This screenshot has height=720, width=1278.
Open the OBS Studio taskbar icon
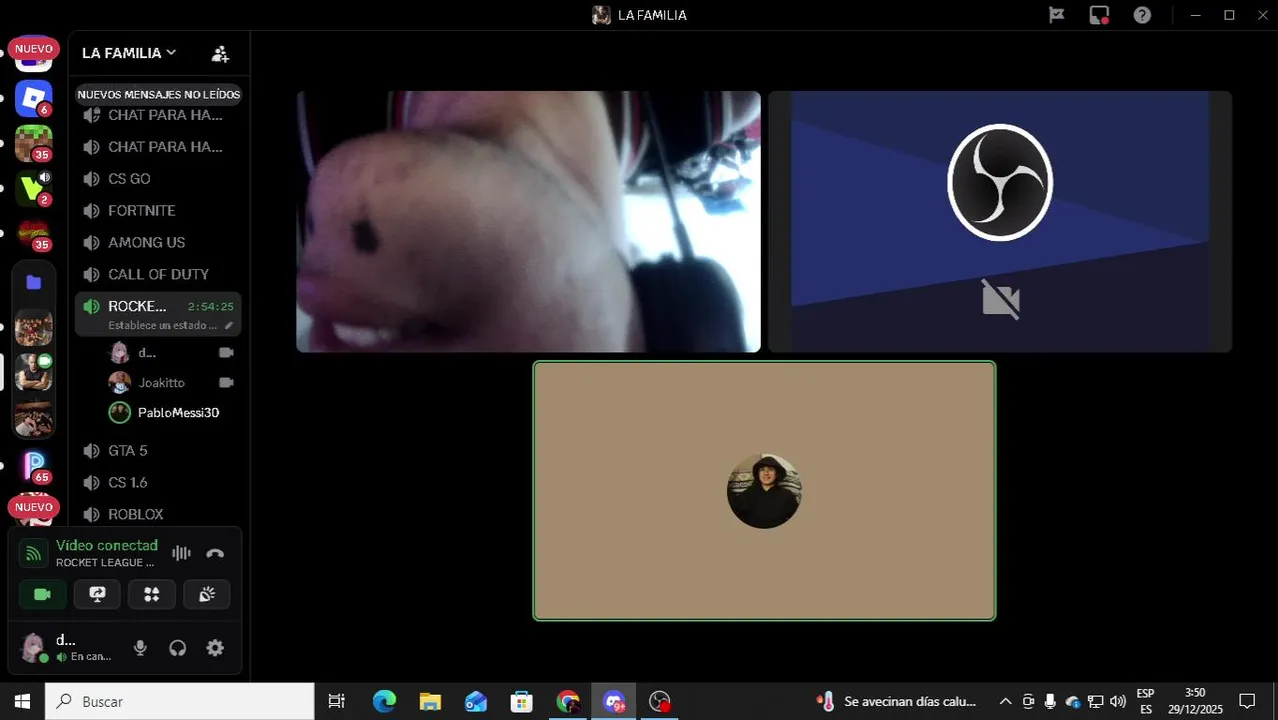point(660,702)
